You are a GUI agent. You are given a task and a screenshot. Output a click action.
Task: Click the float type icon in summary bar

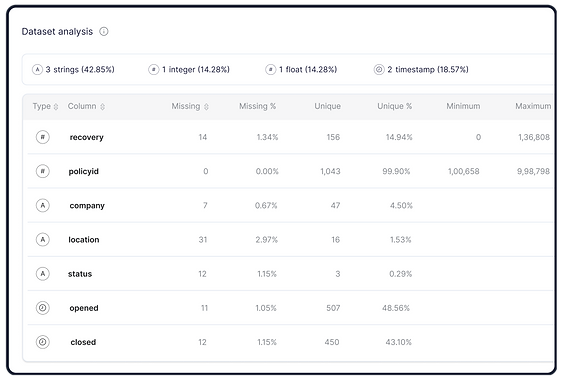click(x=270, y=69)
